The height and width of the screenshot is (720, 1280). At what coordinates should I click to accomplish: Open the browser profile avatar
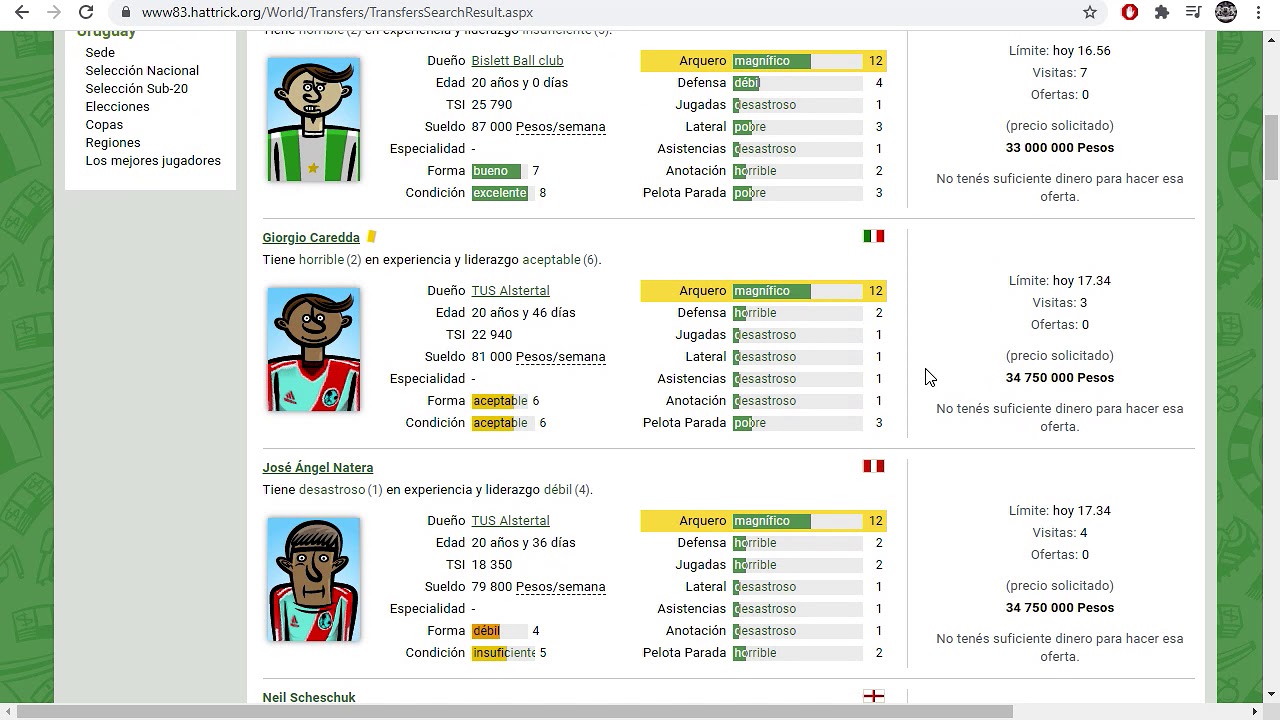tap(1226, 12)
